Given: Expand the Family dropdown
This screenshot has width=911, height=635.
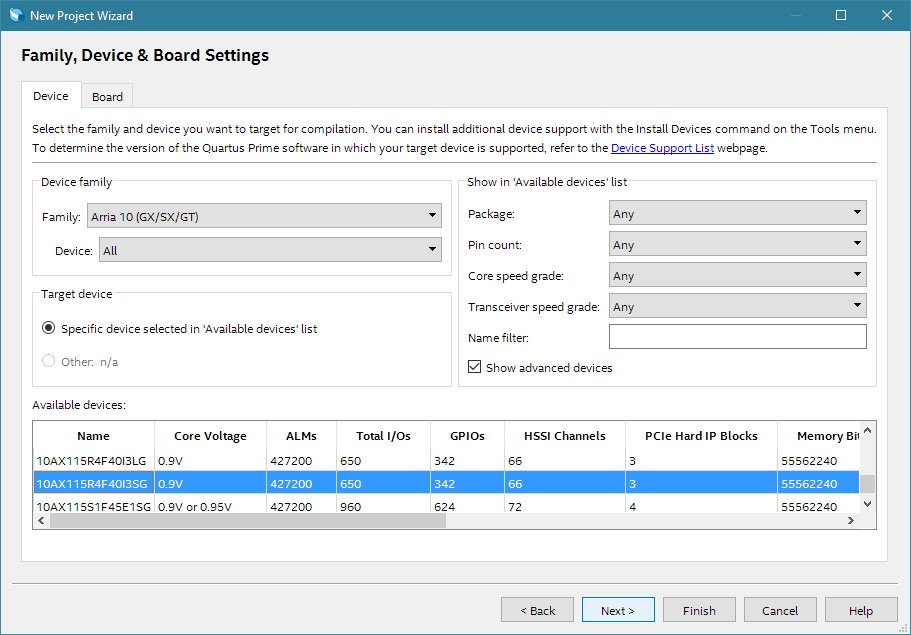Looking at the screenshot, I should click(x=264, y=216).
